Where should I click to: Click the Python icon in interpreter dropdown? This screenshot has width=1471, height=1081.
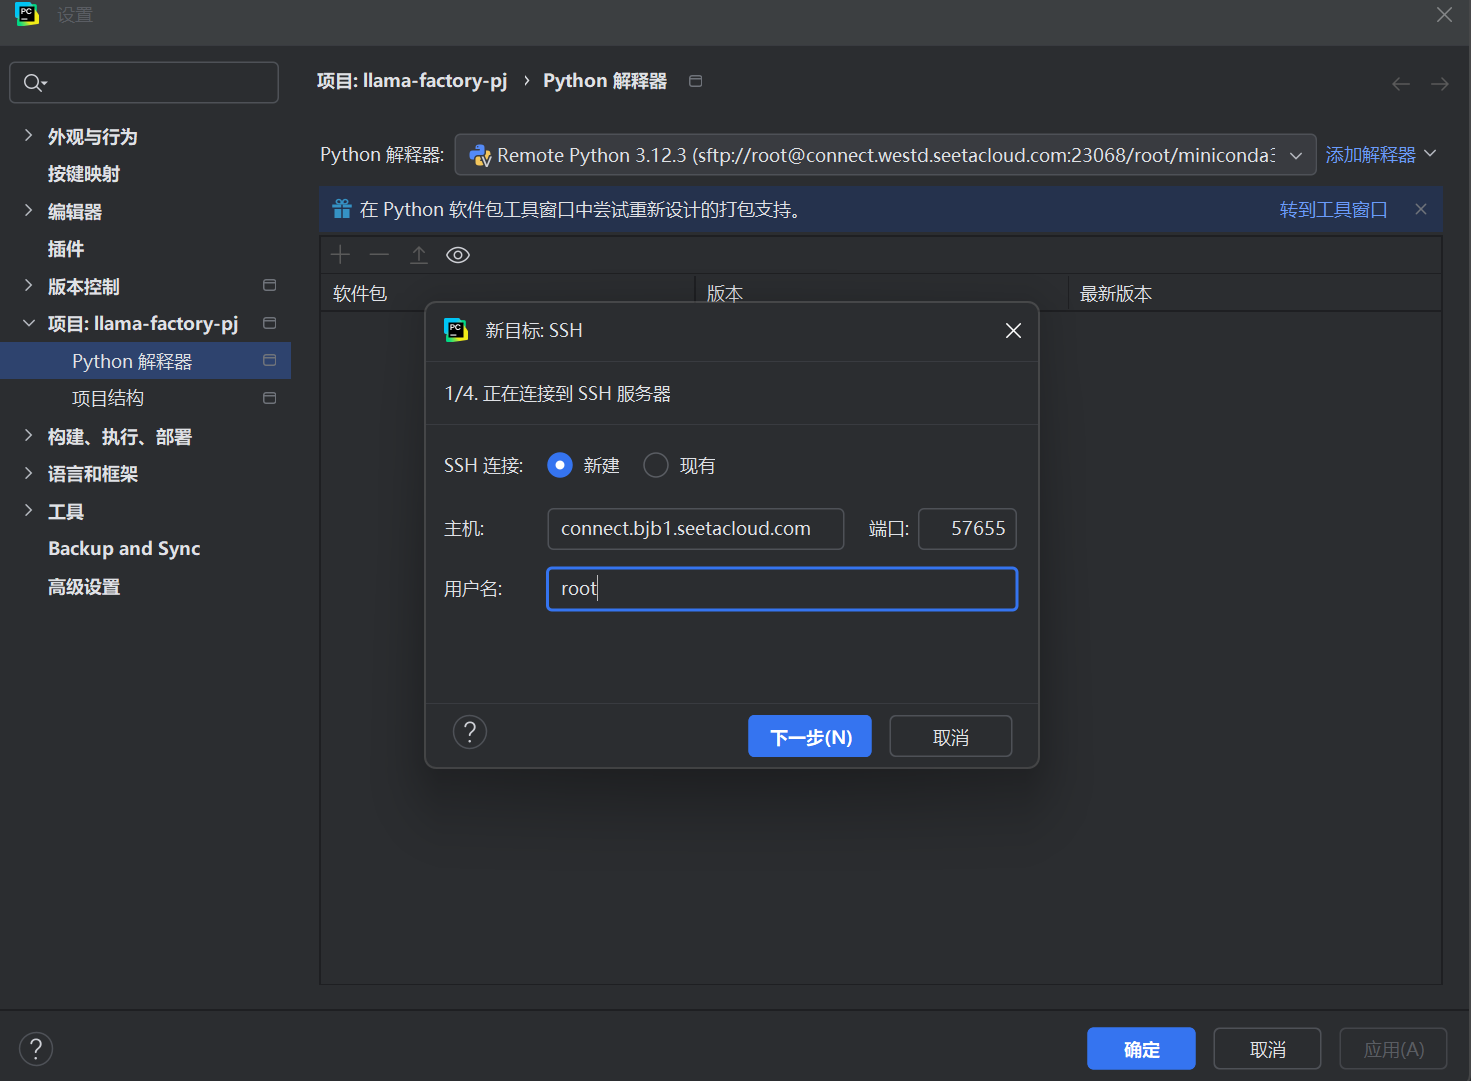(480, 155)
